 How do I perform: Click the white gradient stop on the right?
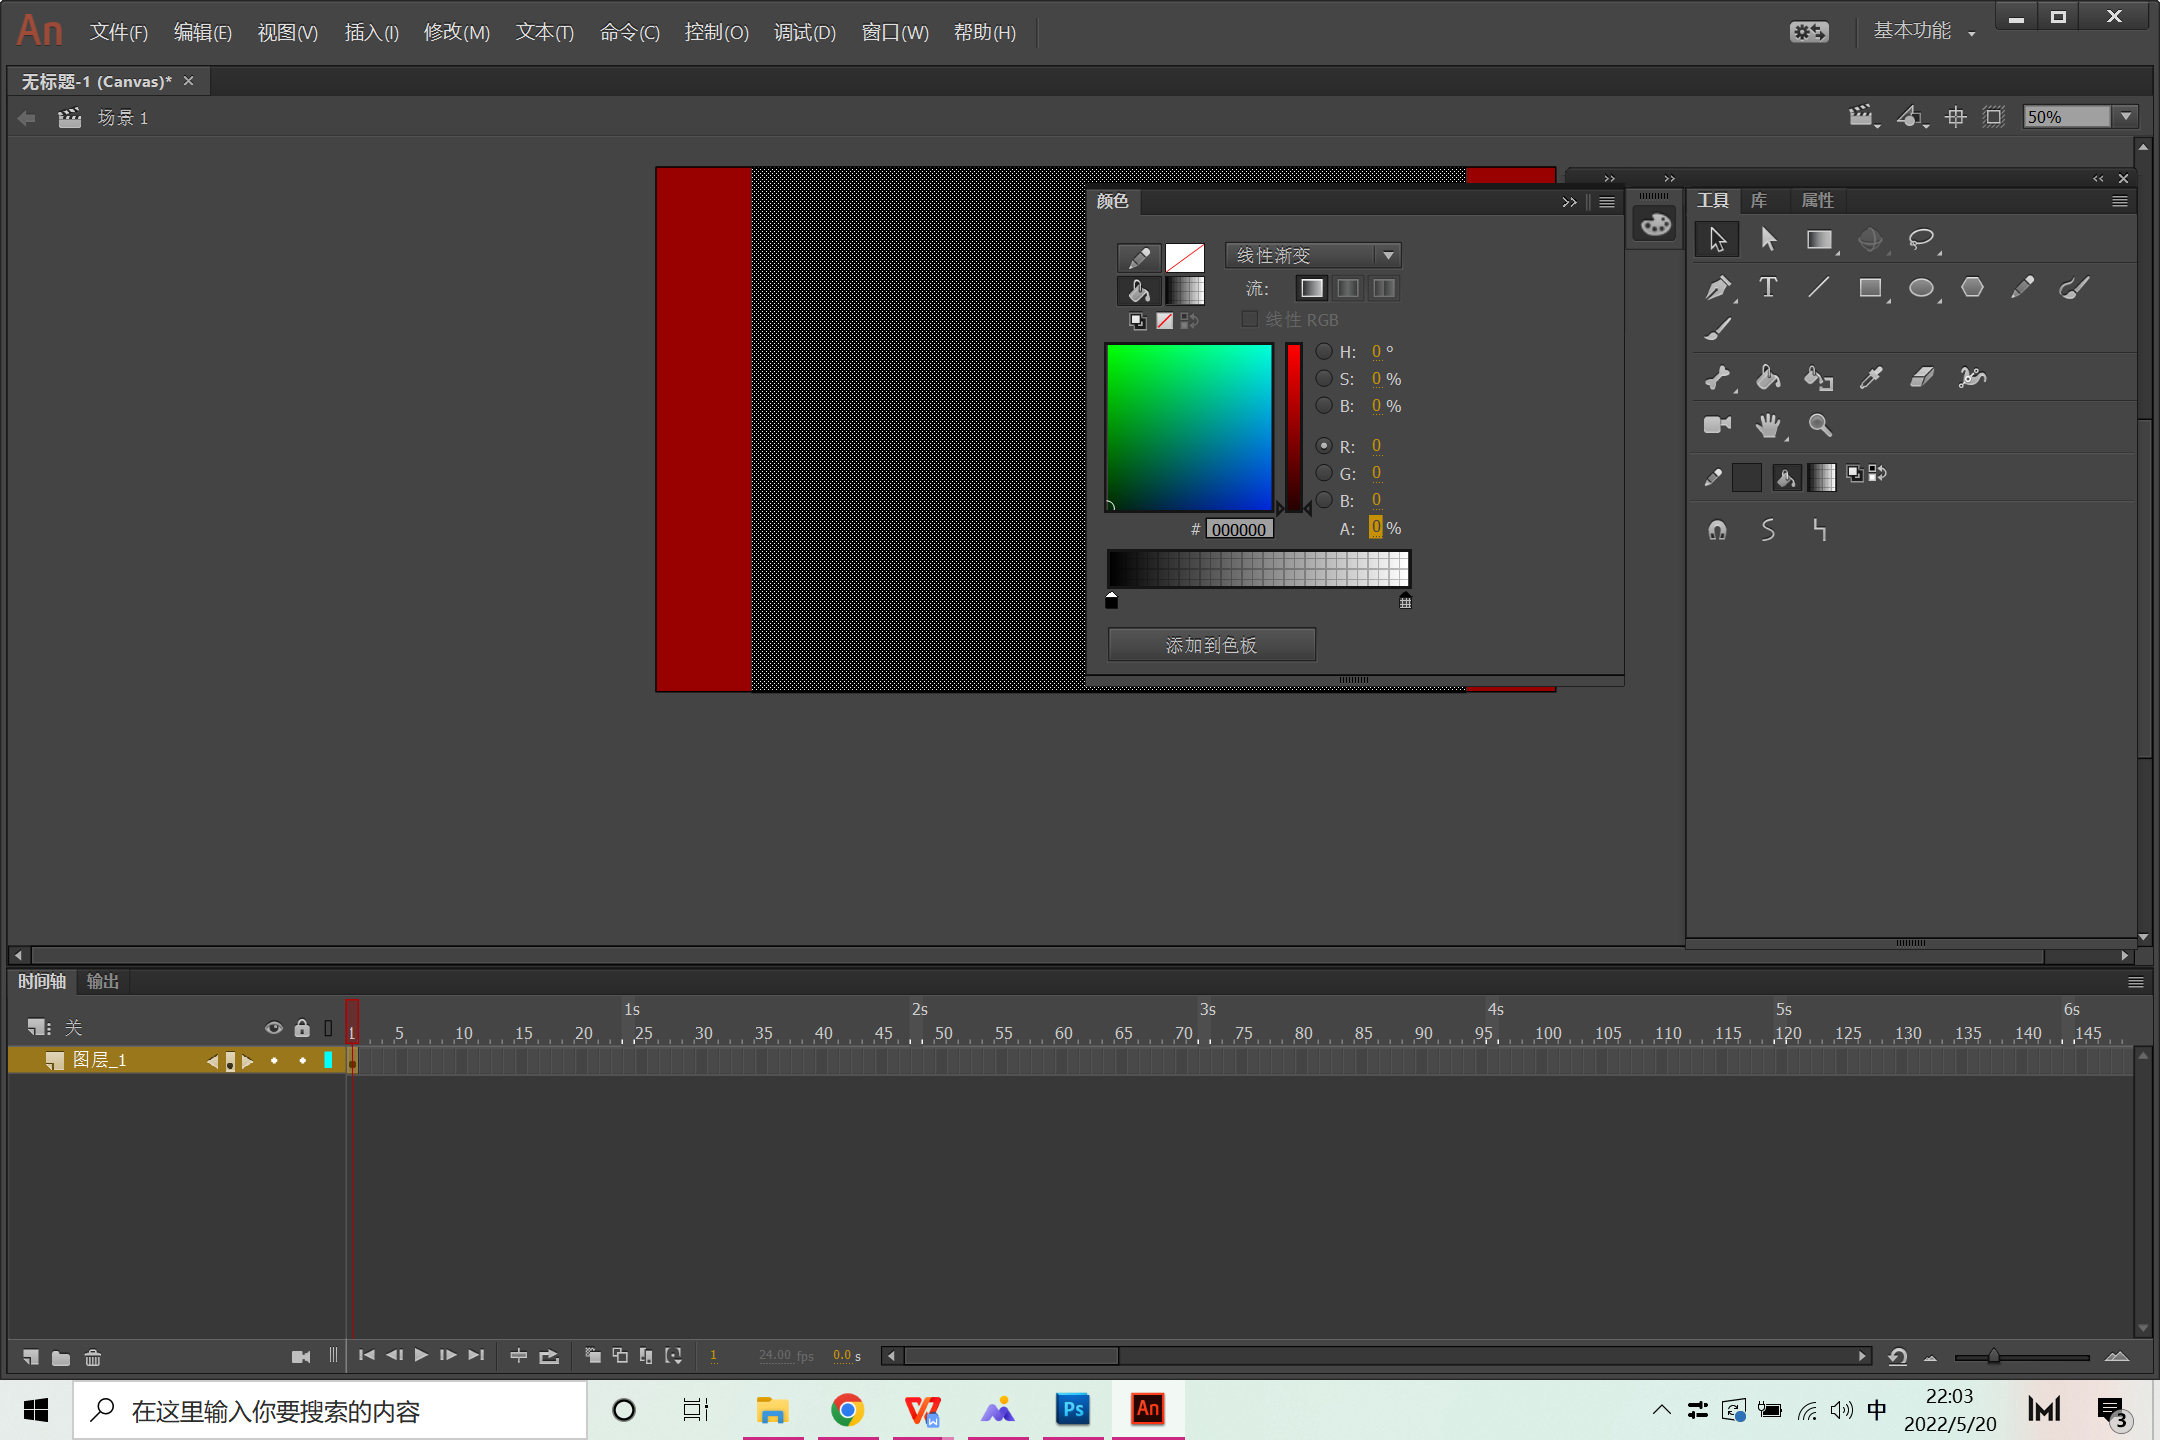(1405, 601)
